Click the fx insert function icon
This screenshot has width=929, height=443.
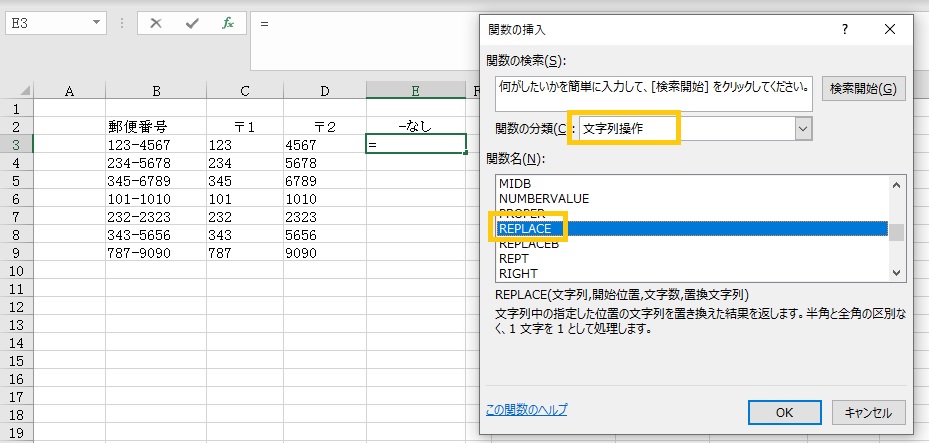(x=228, y=23)
